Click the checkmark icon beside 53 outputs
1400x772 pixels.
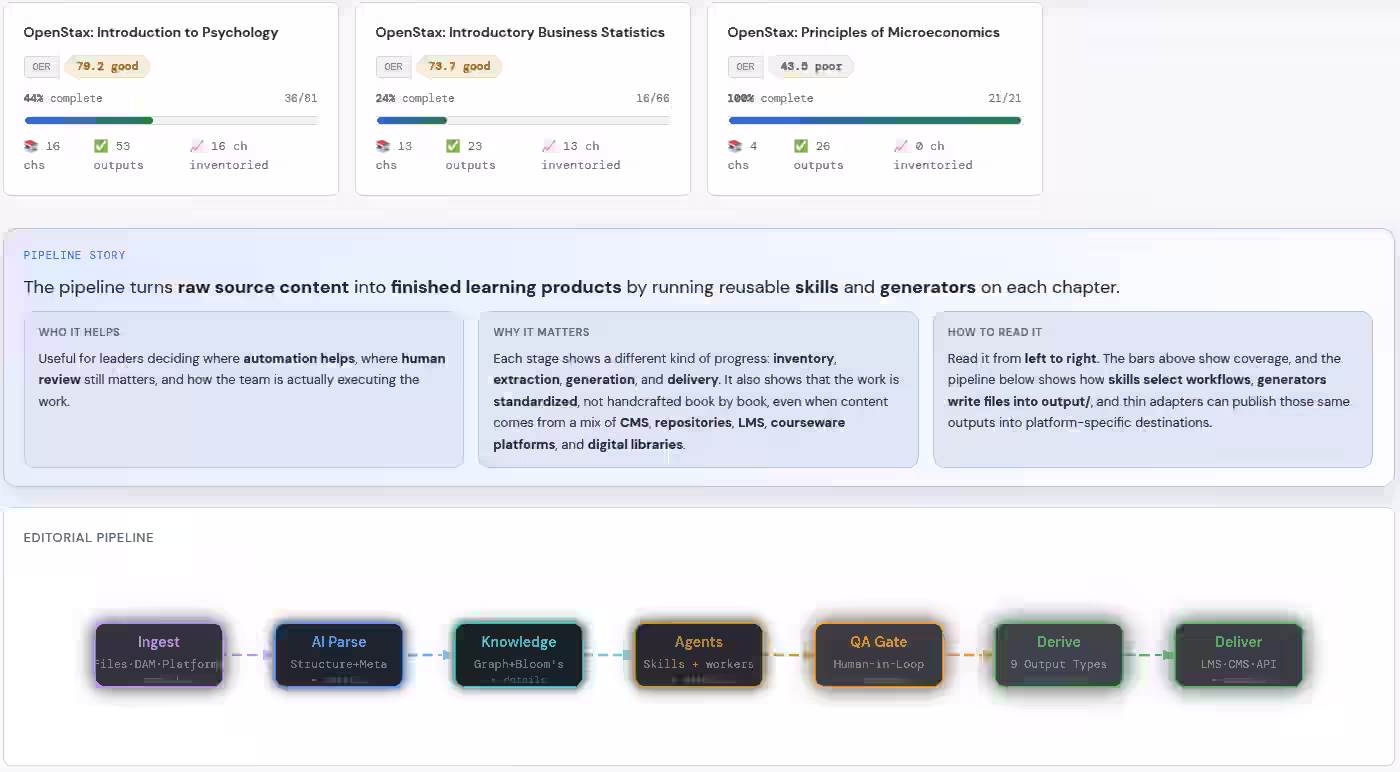[x=101, y=146]
